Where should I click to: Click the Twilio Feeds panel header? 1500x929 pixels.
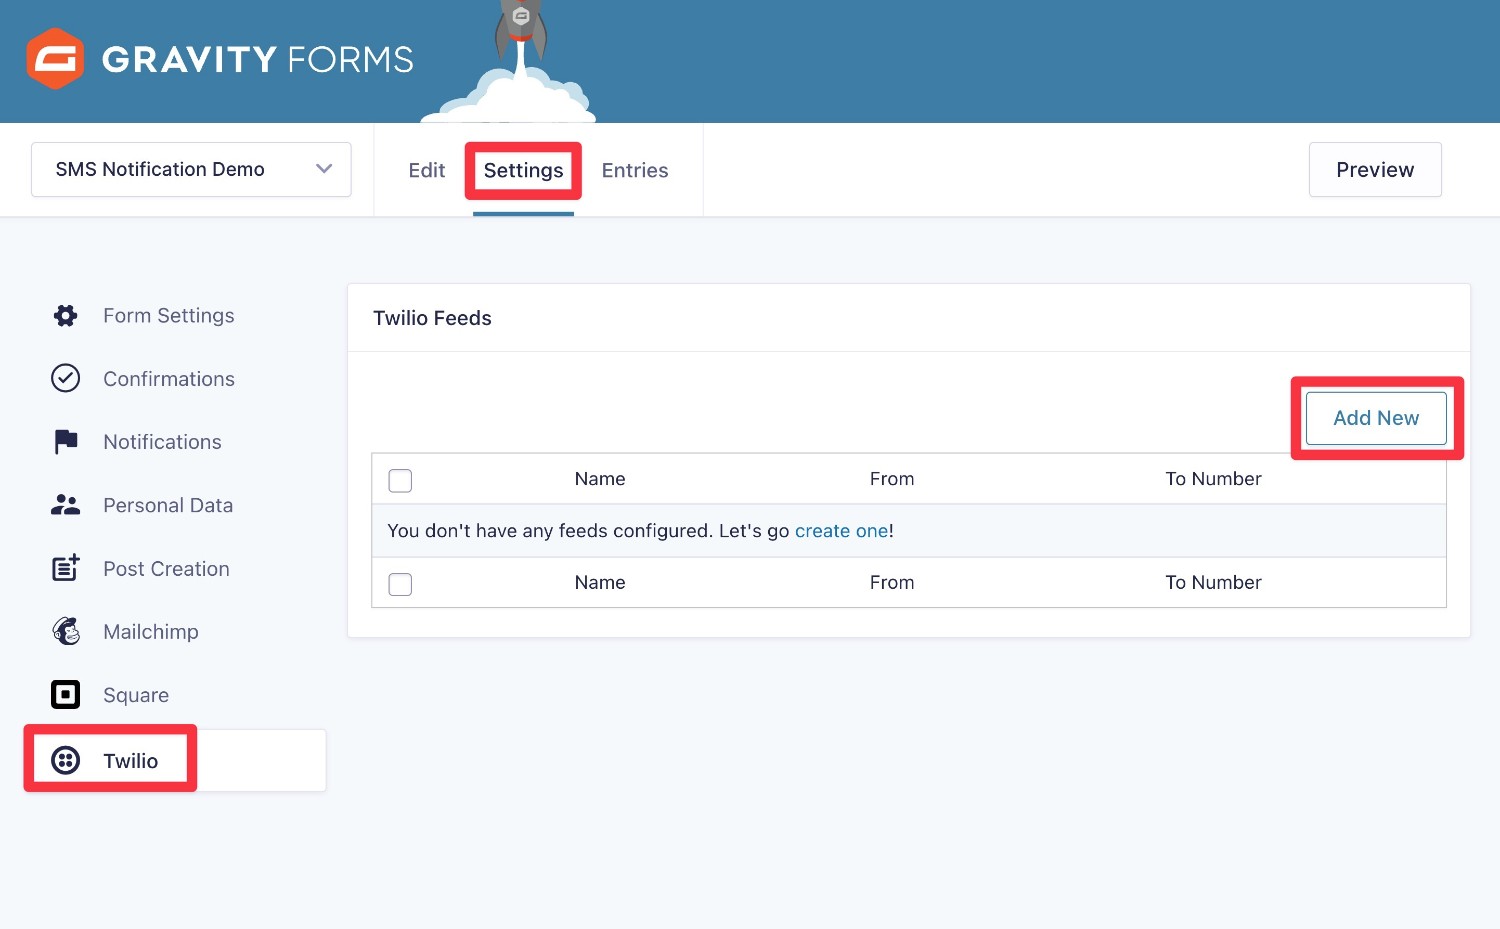point(432,317)
